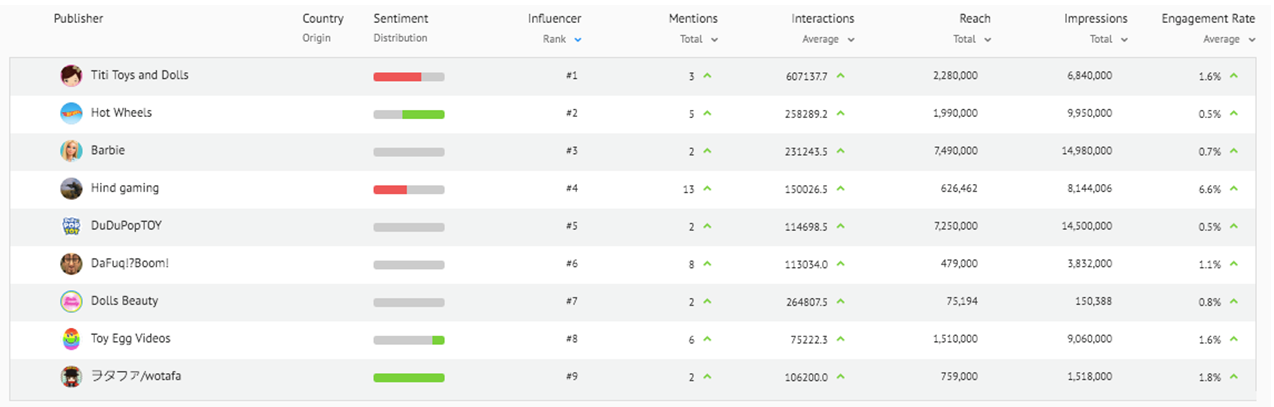Click the DuDuPopTOY channel icon
The image size is (1274, 407).
point(71,226)
